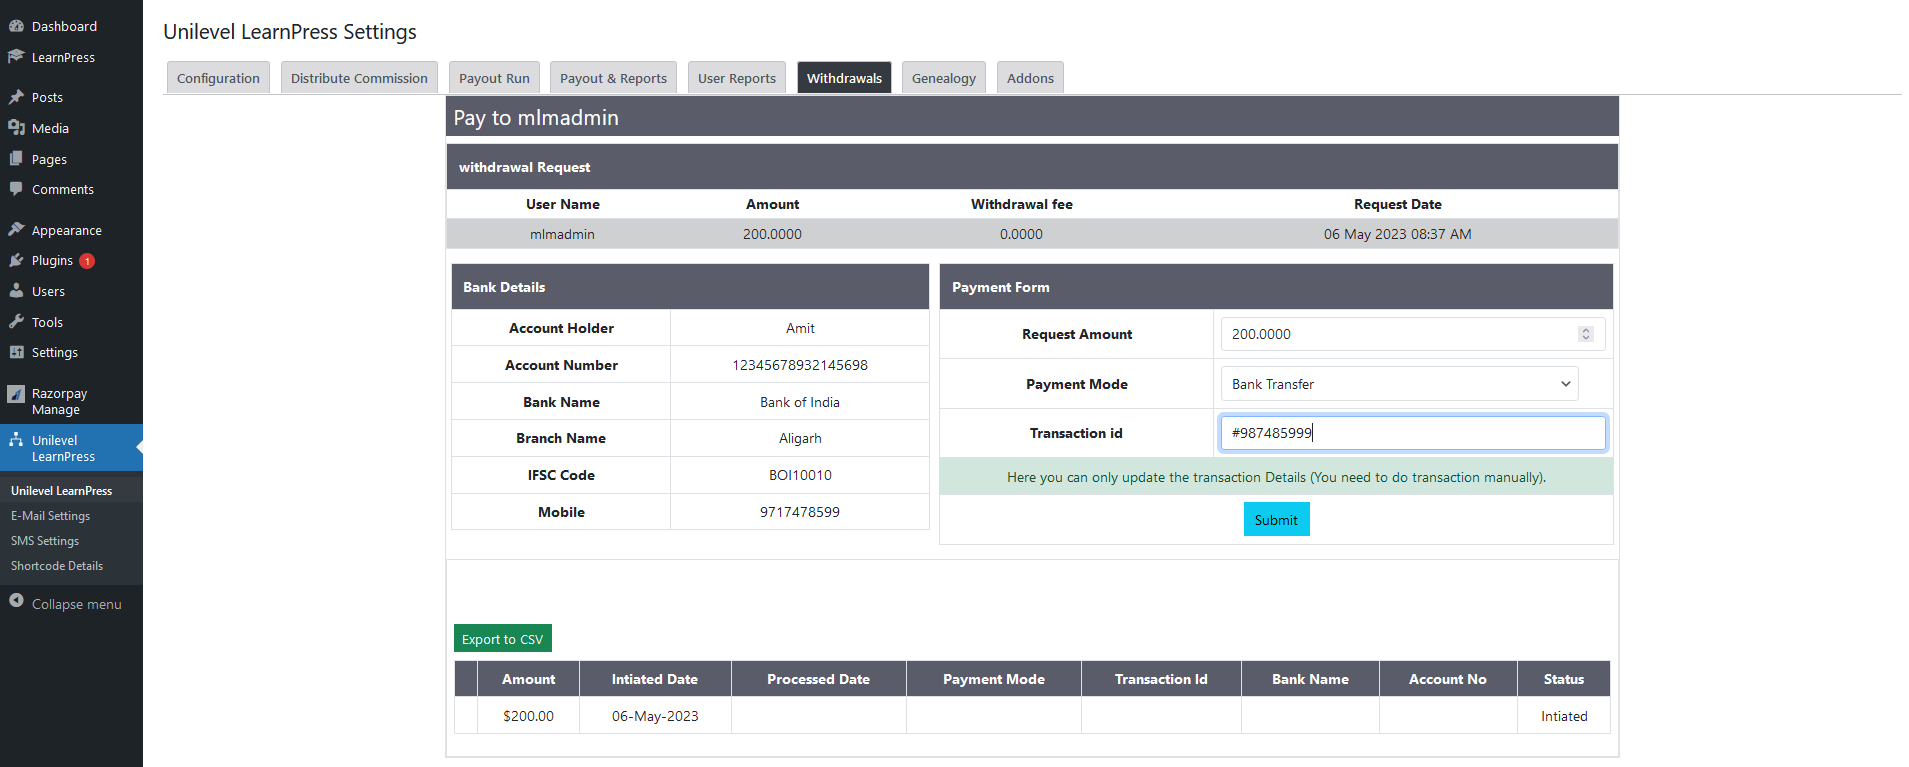Open the E-Mail Settings submenu link
This screenshot has width=1909, height=767.
50,516
